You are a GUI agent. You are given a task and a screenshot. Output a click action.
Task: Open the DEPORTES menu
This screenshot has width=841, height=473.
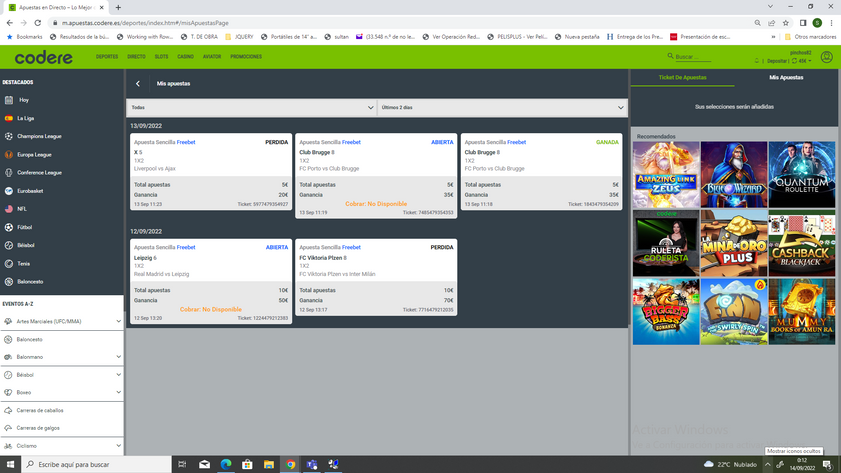(107, 57)
